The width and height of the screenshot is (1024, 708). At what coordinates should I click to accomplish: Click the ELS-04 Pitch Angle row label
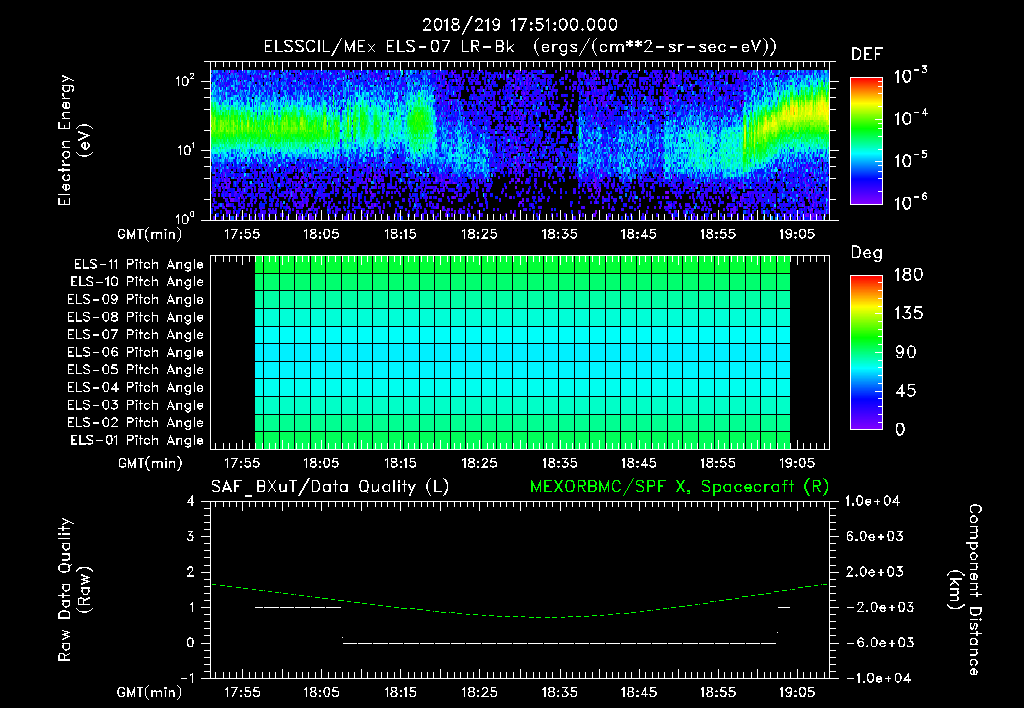coord(135,387)
